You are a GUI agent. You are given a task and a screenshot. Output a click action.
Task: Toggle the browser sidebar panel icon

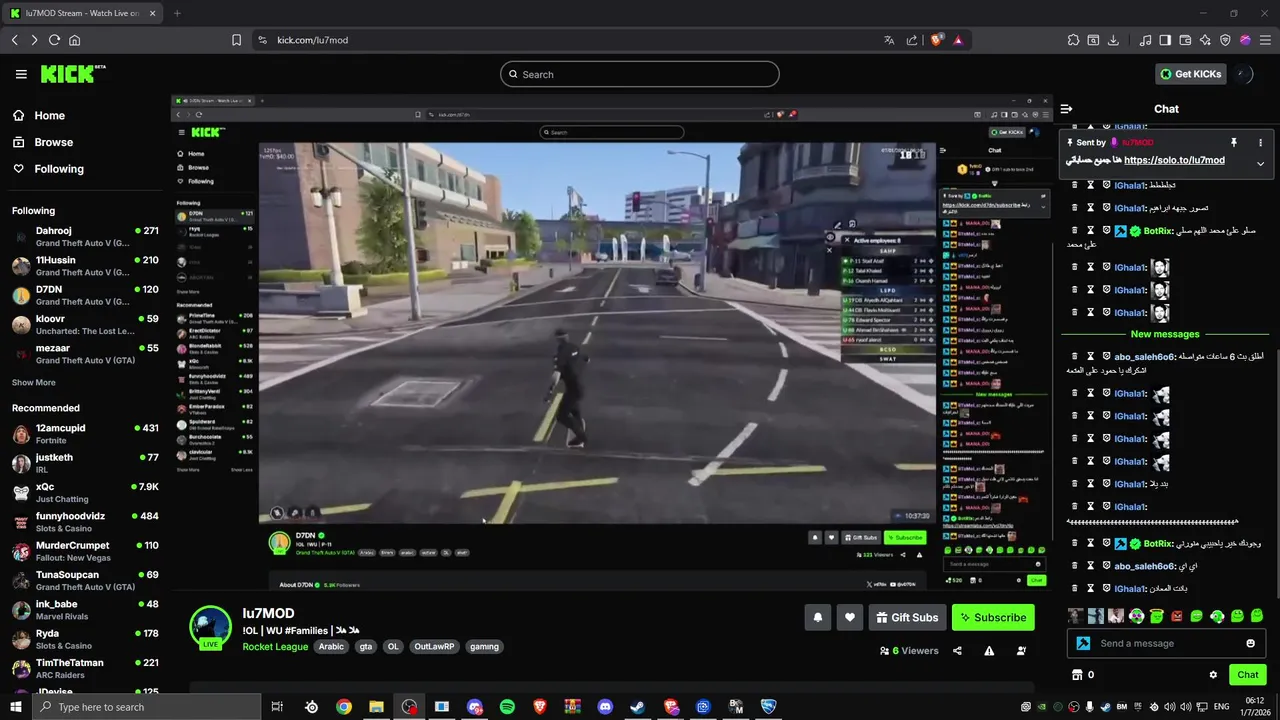point(1165,40)
